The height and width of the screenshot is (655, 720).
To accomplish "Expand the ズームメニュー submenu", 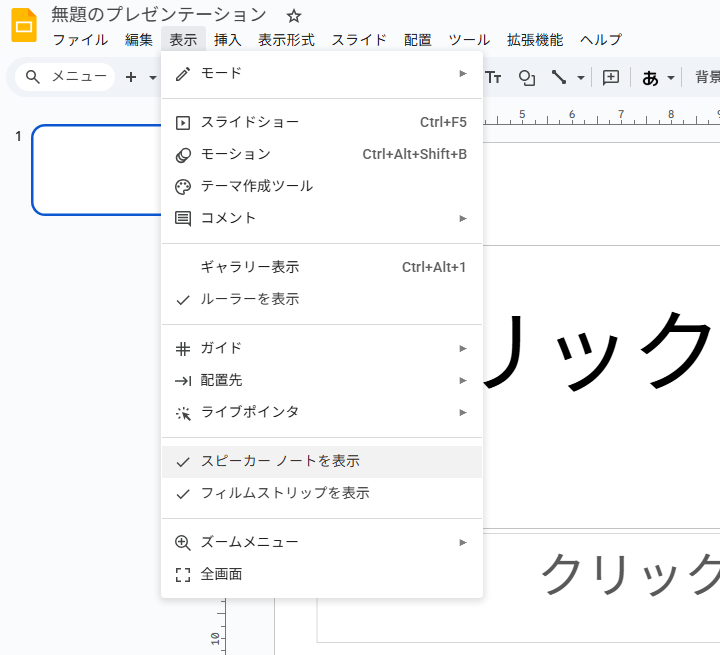I will tap(321, 542).
